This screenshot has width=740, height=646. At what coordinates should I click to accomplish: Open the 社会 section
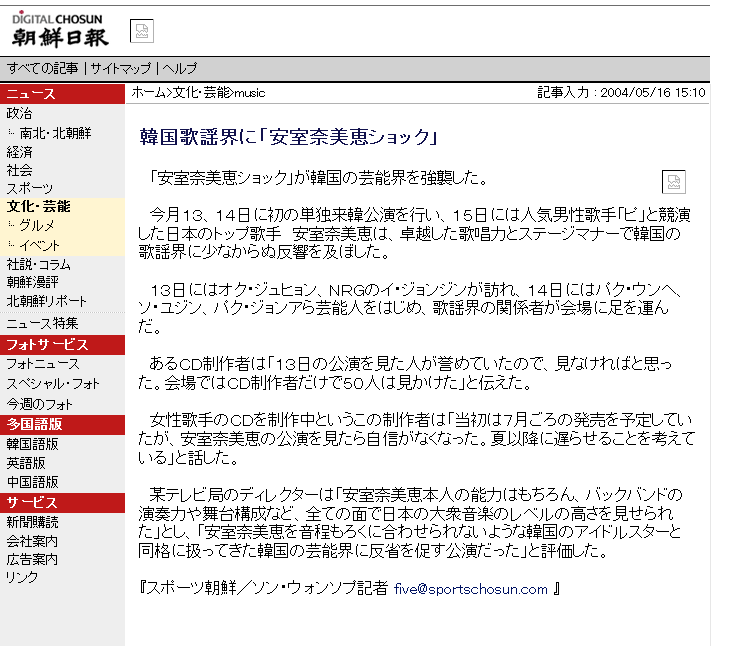19,170
